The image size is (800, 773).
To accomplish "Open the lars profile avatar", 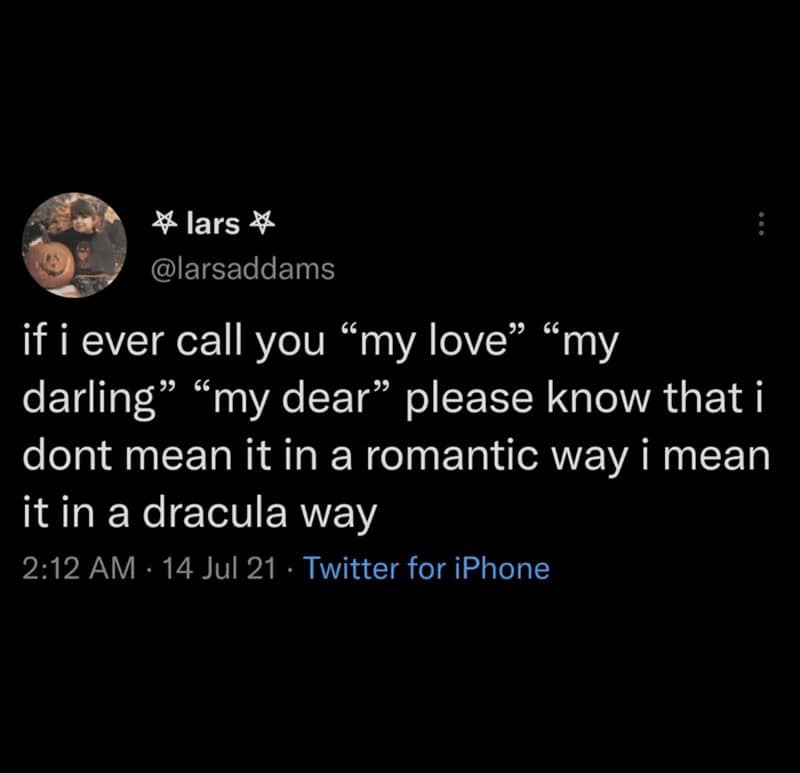I will click(x=75, y=245).
